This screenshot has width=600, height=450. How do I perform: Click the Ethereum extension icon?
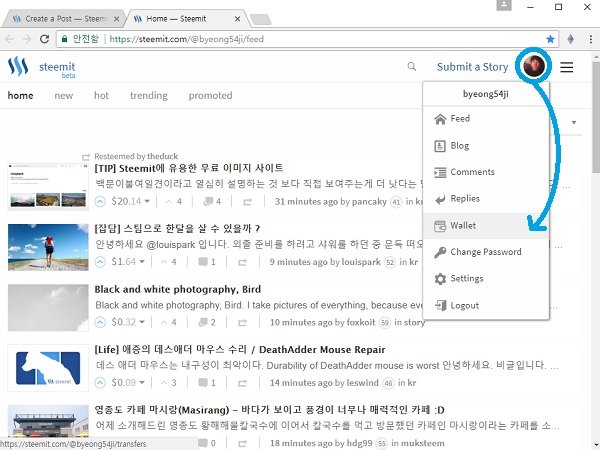click(x=571, y=39)
